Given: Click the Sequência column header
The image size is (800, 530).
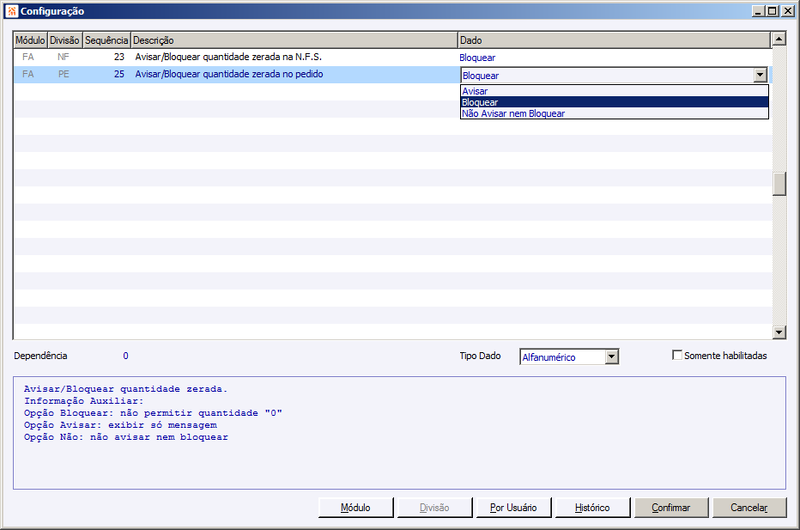Looking at the screenshot, I should tap(106, 40).
